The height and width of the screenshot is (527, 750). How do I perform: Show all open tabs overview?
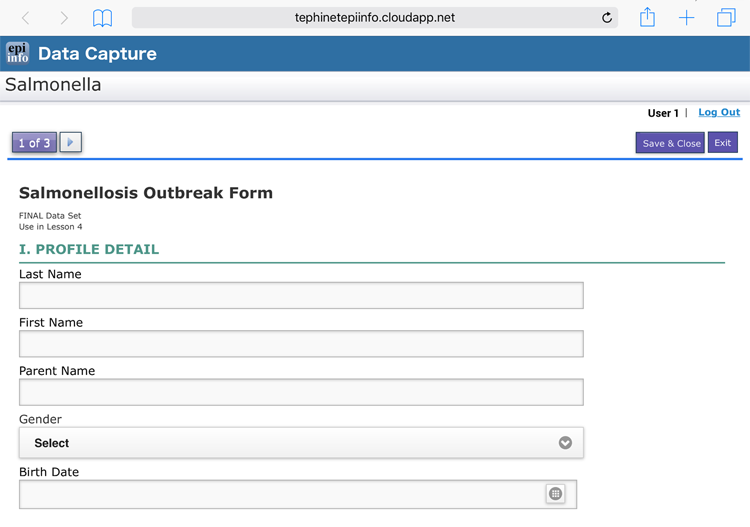tap(726, 18)
